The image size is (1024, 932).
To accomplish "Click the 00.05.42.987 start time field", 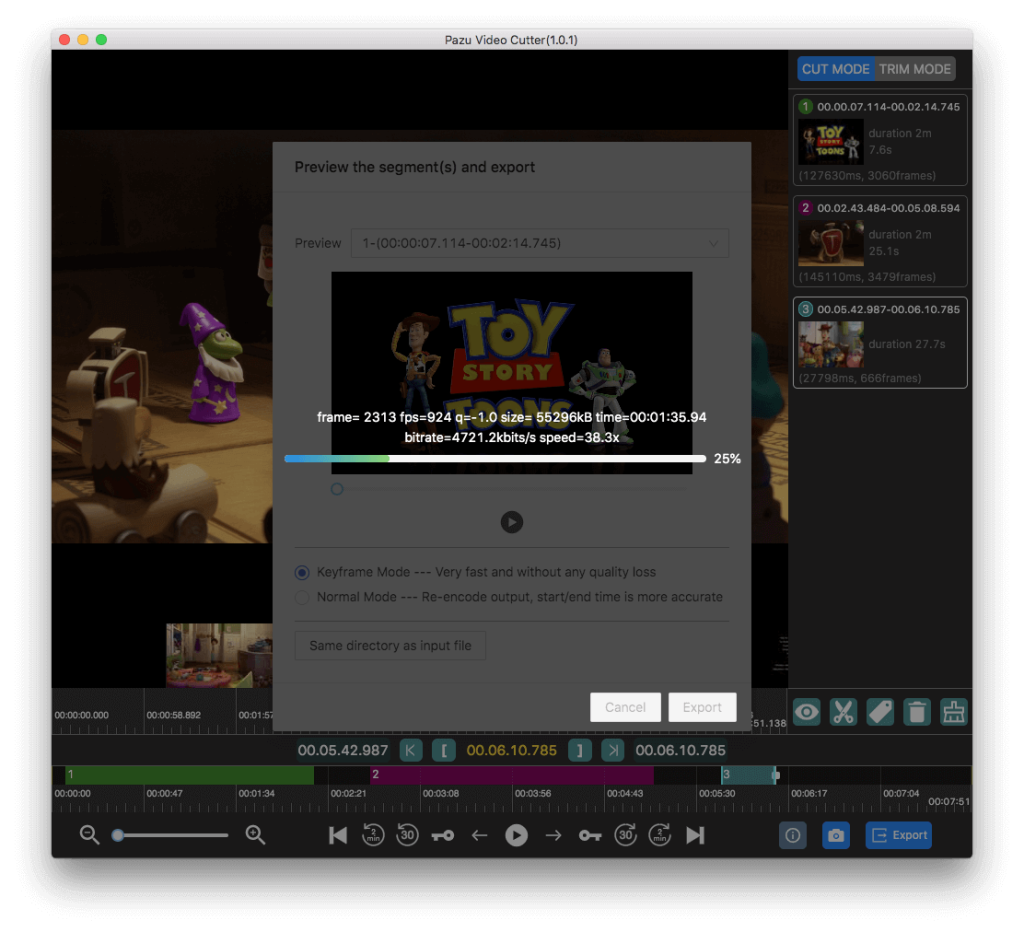I will click(343, 750).
